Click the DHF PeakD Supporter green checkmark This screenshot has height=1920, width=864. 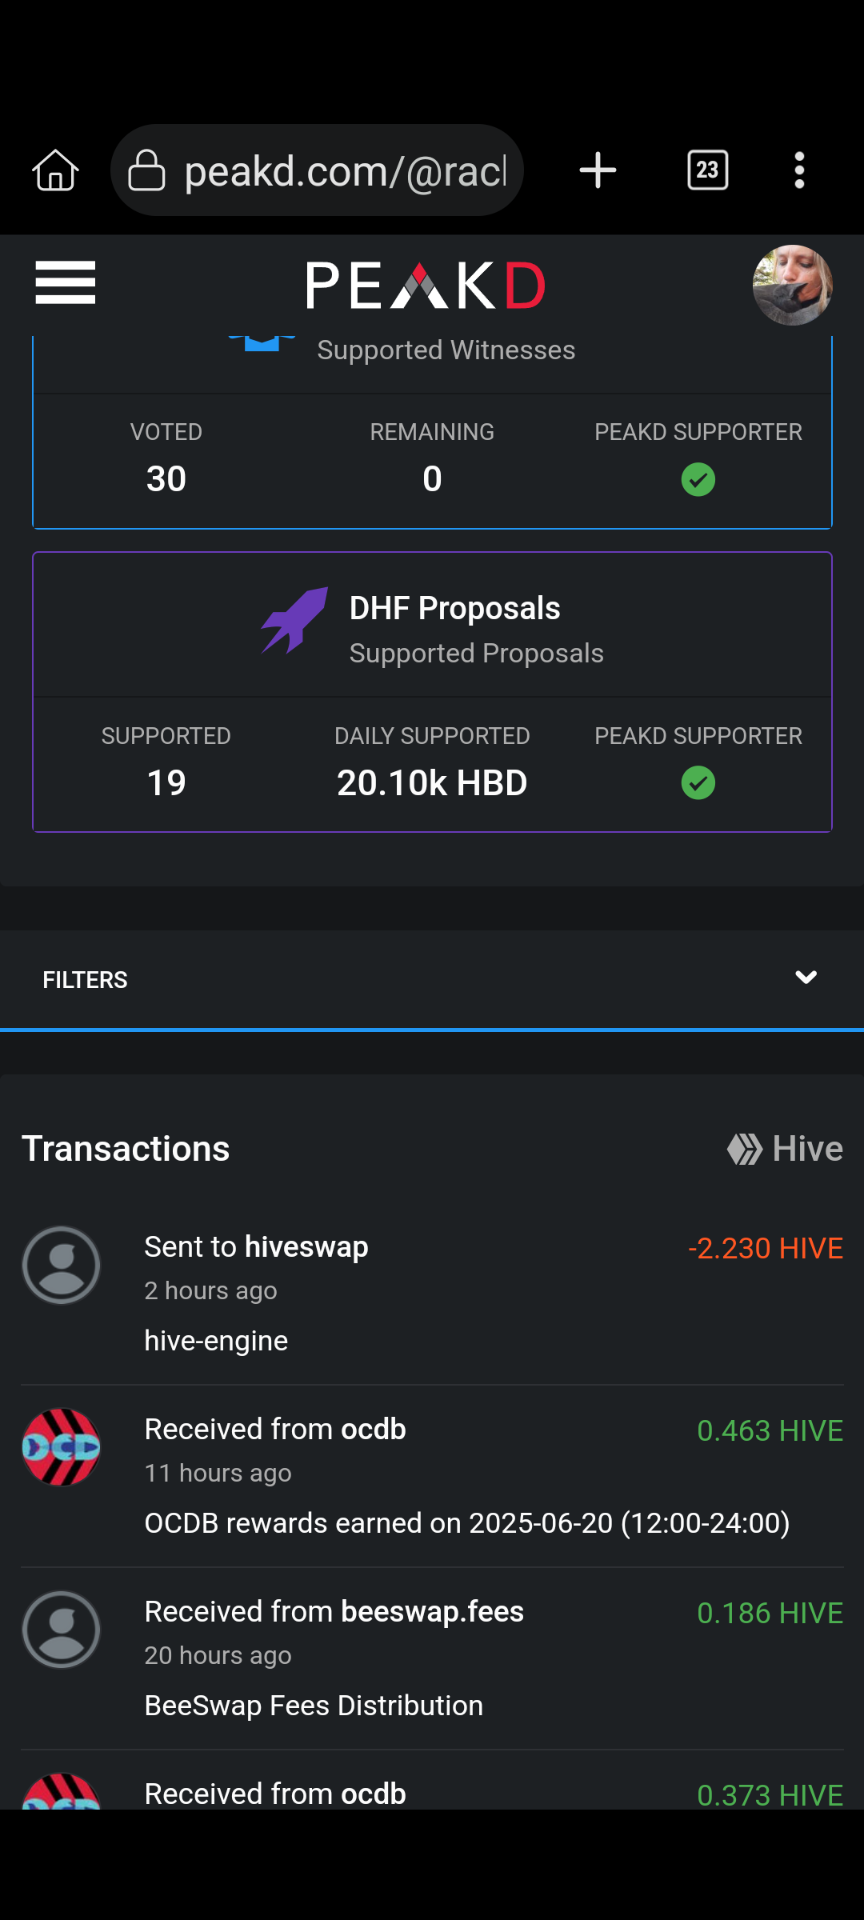698,783
